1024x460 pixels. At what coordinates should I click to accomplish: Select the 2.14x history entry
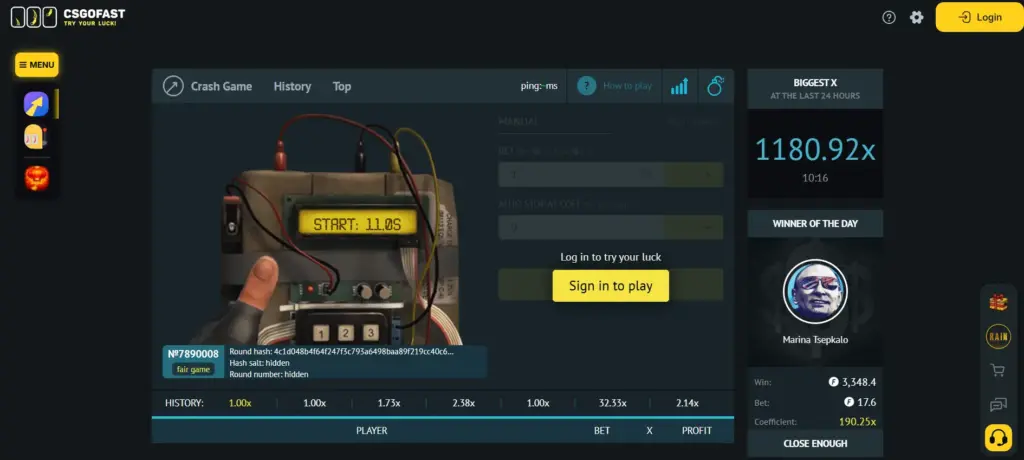tap(687, 403)
